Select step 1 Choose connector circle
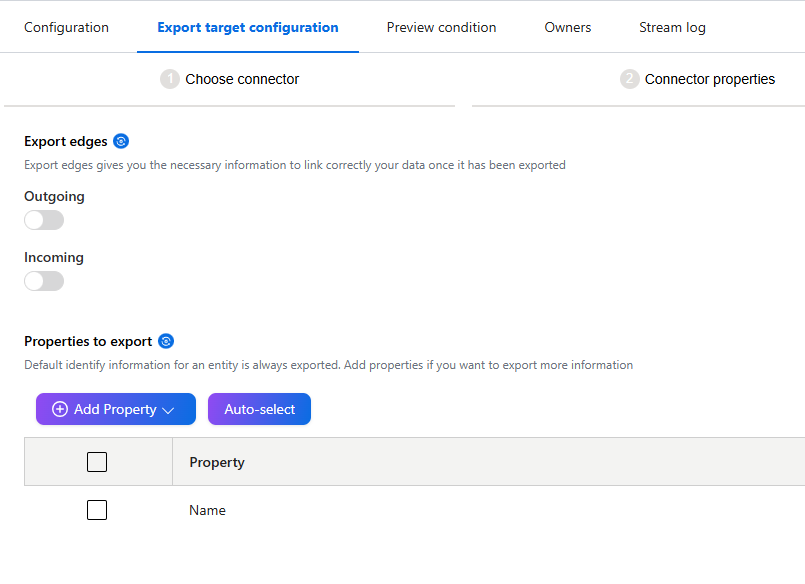The width and height of the screenshot is (805, 584). (170, 78)
